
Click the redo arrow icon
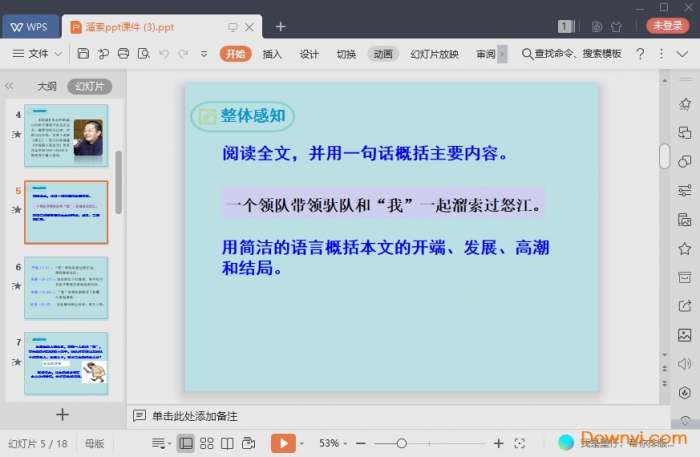click(183, 54)
